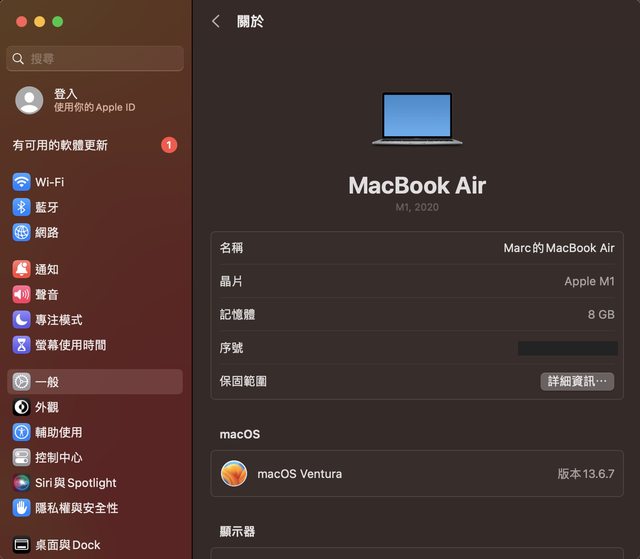Image resolution: width=640 pixels, height=559 pixels.
Task: Click the MacBook Air laptop image
Action: pyautogui.click(x=417, y=119)
